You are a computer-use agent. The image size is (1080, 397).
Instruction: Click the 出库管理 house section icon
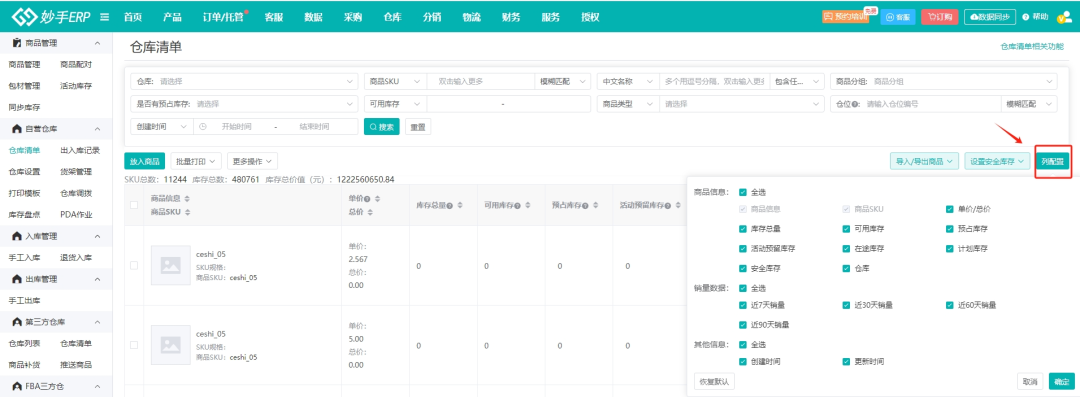pos(17,279)
